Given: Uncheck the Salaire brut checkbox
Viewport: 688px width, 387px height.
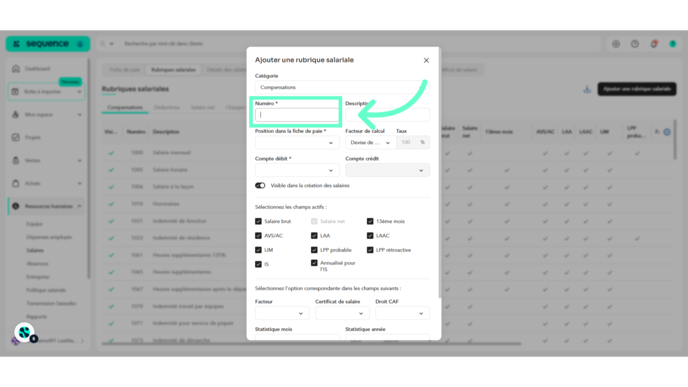Looking at the screenshot, I should tap(258, 222).
